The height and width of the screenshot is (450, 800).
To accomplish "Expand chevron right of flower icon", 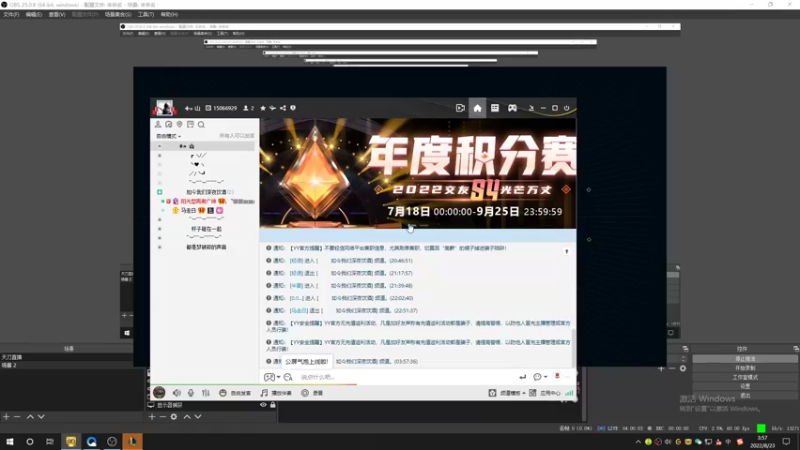I will coord(567,377).
